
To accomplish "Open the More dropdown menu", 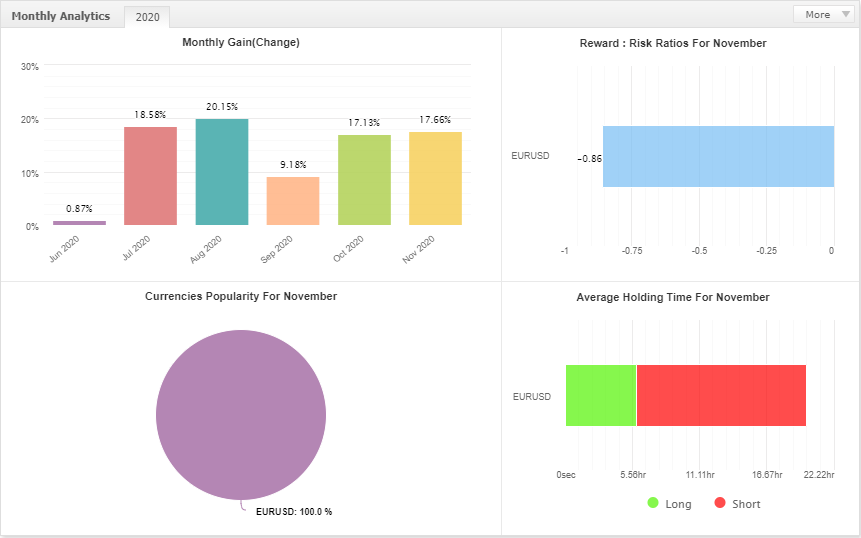I will pyautogui.click(x=824, y=14).
